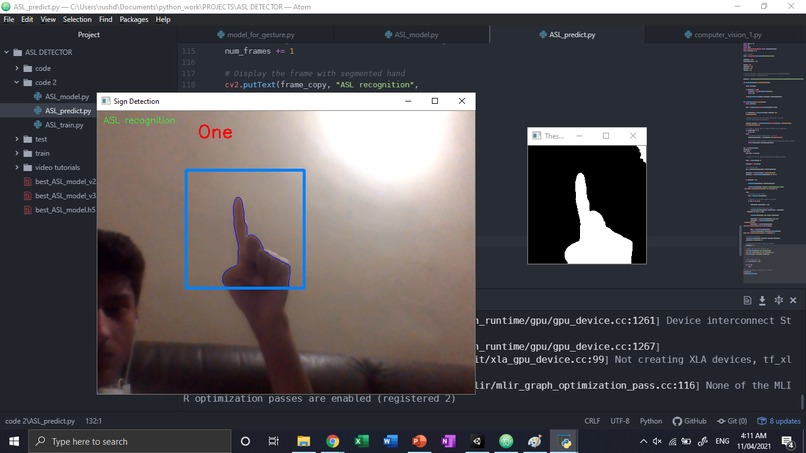Image resolution: width=806 pixels, height=453 pixels.
Task: Collapse the code 2 folder
Action: (x=17, y=82)
